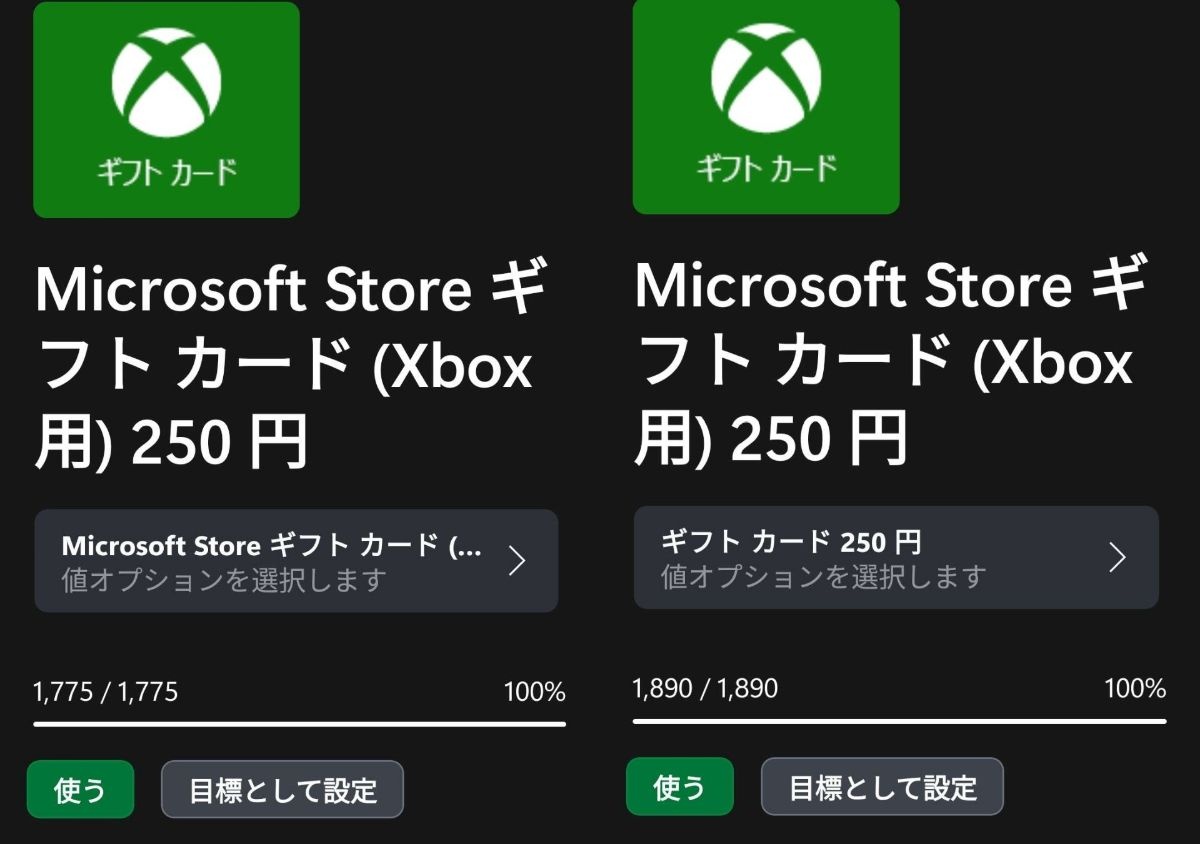Click the 100% label beside 1,890 / 1,890
1200x844 pixels.
point(1134,688)
